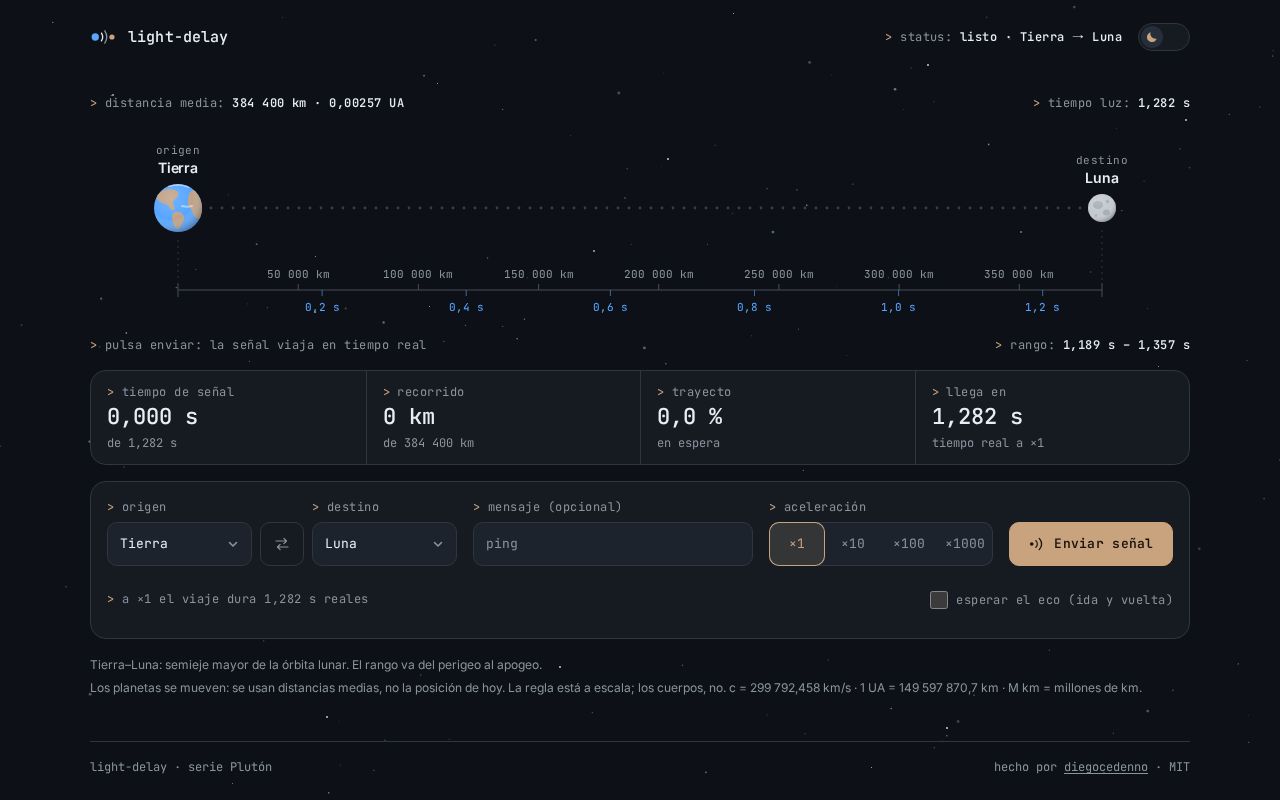Image resolution: width=1280 pixels, height=800 pixels.
Task: Swap origin and destination
Action: point(282,544)
